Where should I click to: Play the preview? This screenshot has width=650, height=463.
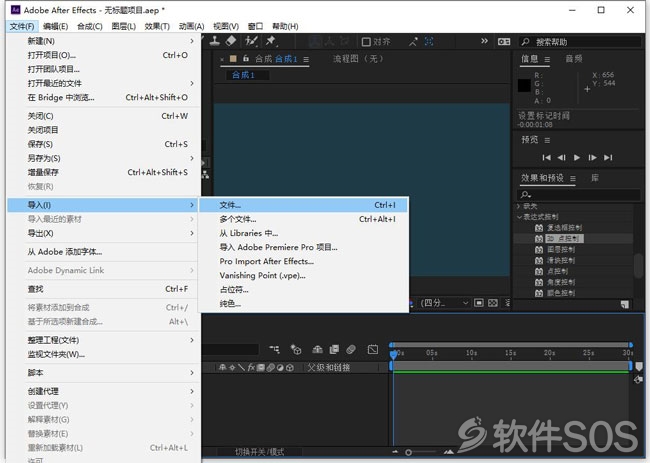pyautogui.click(x=577, y=158)
